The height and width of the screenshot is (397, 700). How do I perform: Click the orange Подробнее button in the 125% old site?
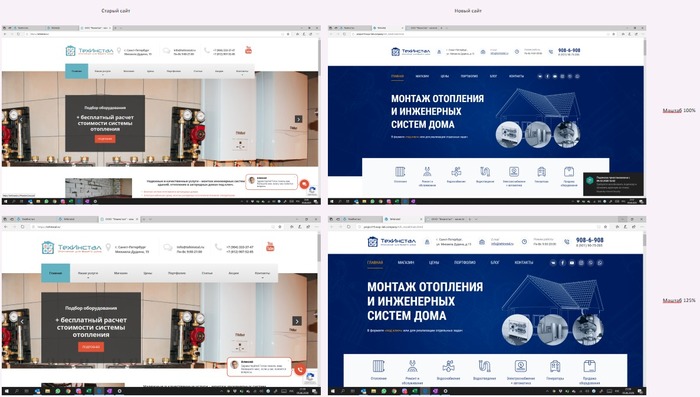(x=91, y=347)
